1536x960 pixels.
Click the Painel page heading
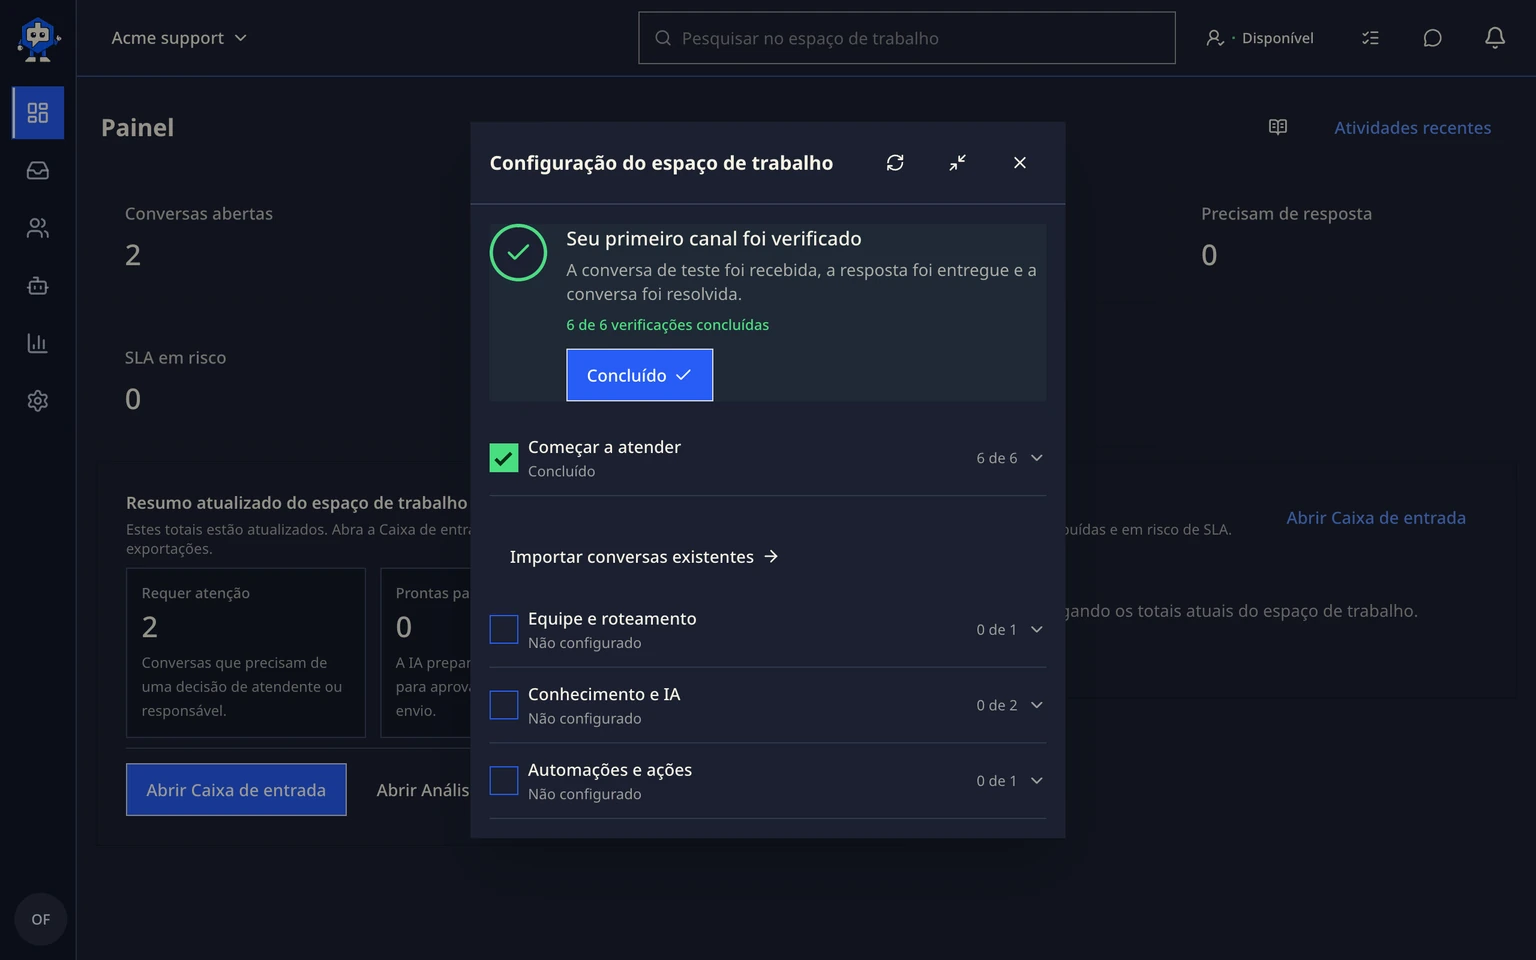tap(138, 128)
